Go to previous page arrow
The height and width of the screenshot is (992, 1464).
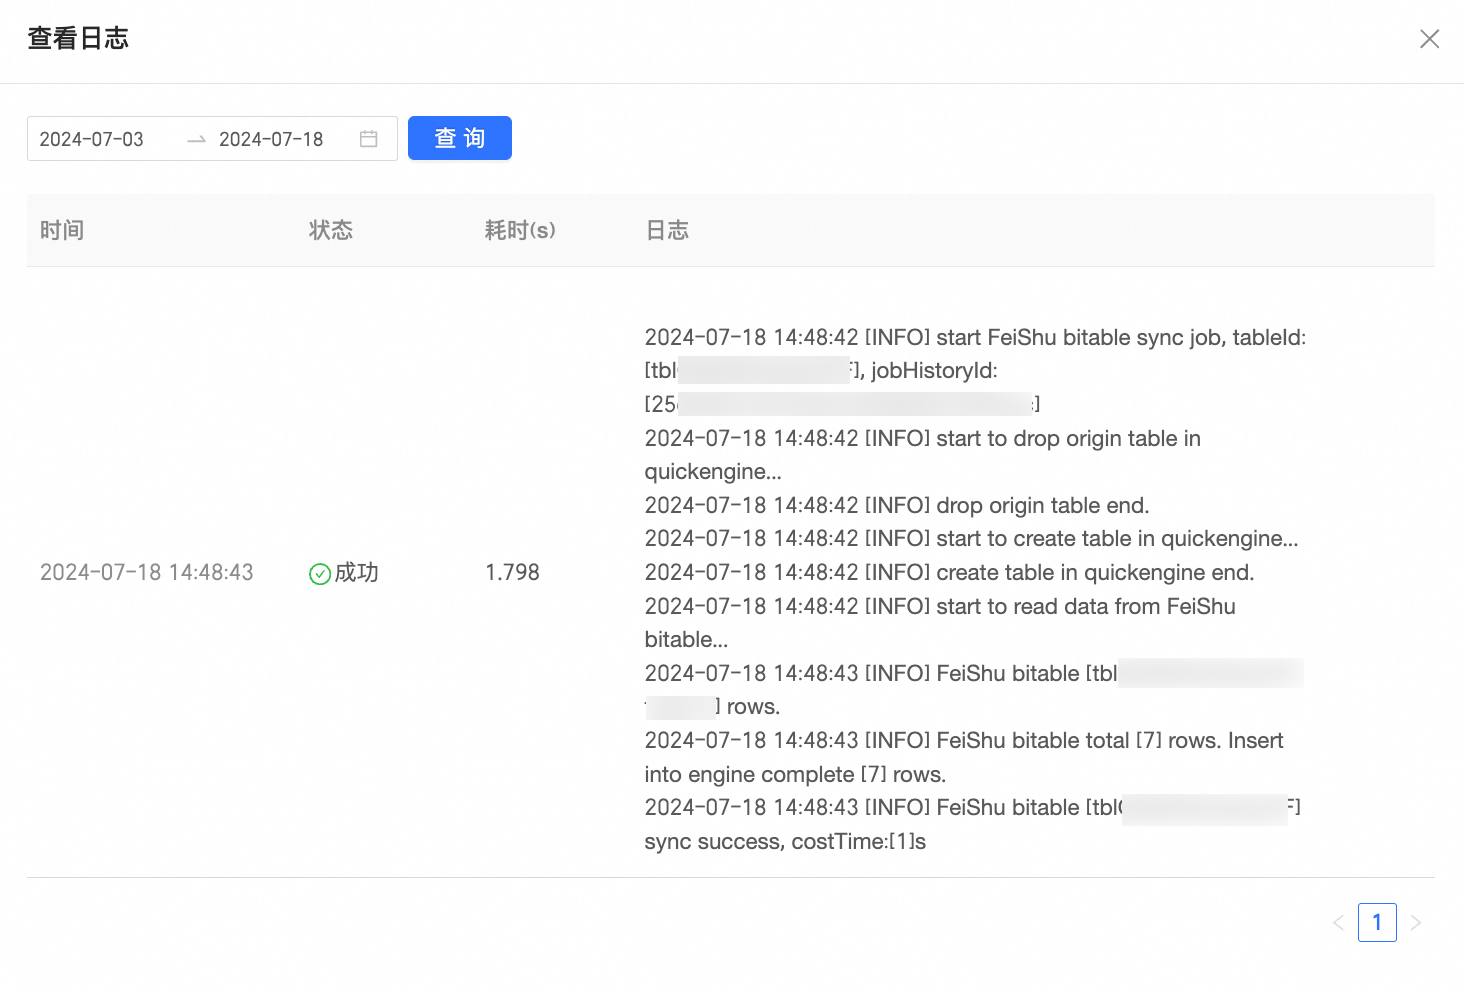pos(1338,923)
